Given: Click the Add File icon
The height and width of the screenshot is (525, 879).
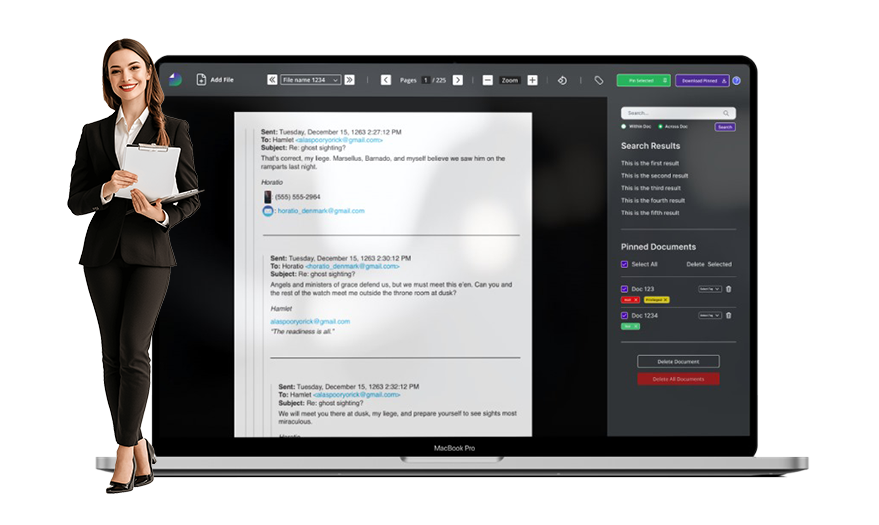Looking at the screenshot, I should (201, 80).
